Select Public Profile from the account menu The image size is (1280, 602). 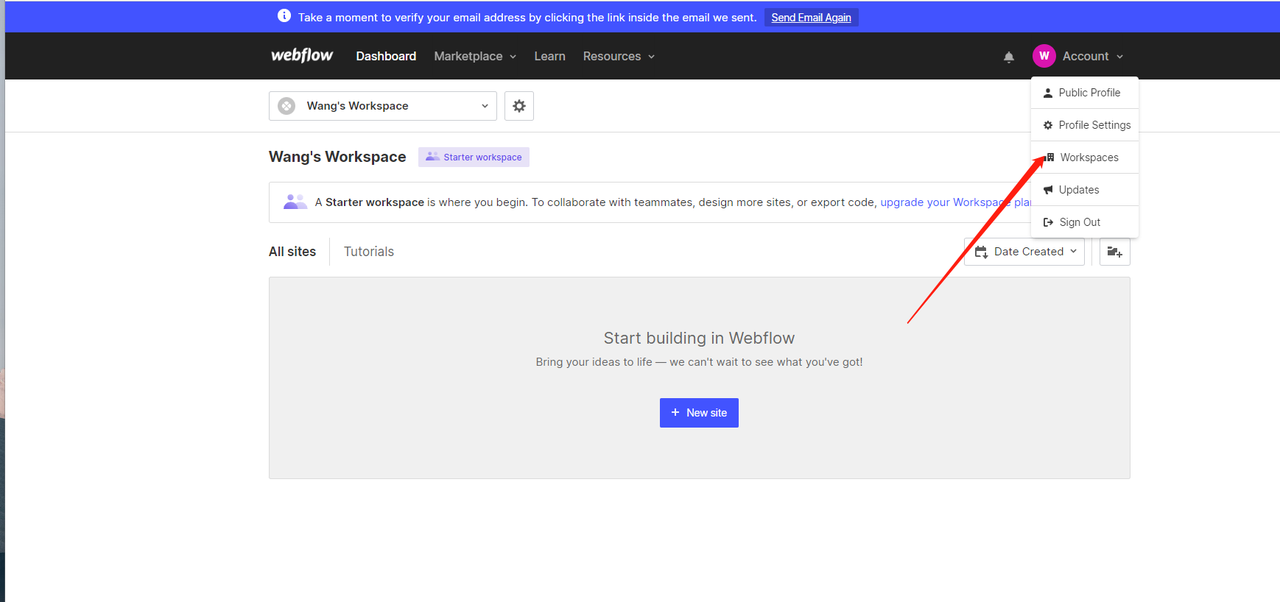pos(1085,93)
